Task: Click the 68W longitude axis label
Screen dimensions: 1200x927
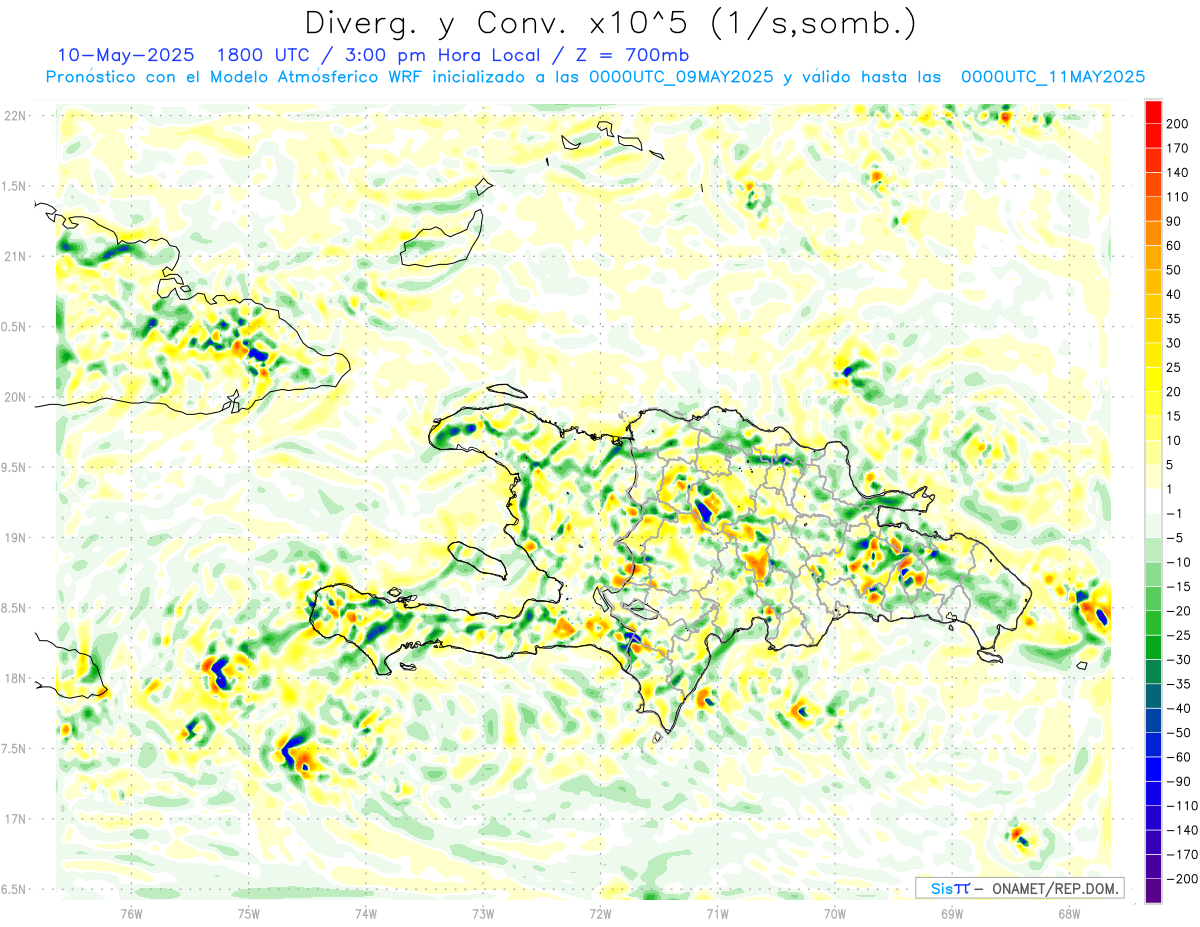Action: click(x=1068, y=912)
